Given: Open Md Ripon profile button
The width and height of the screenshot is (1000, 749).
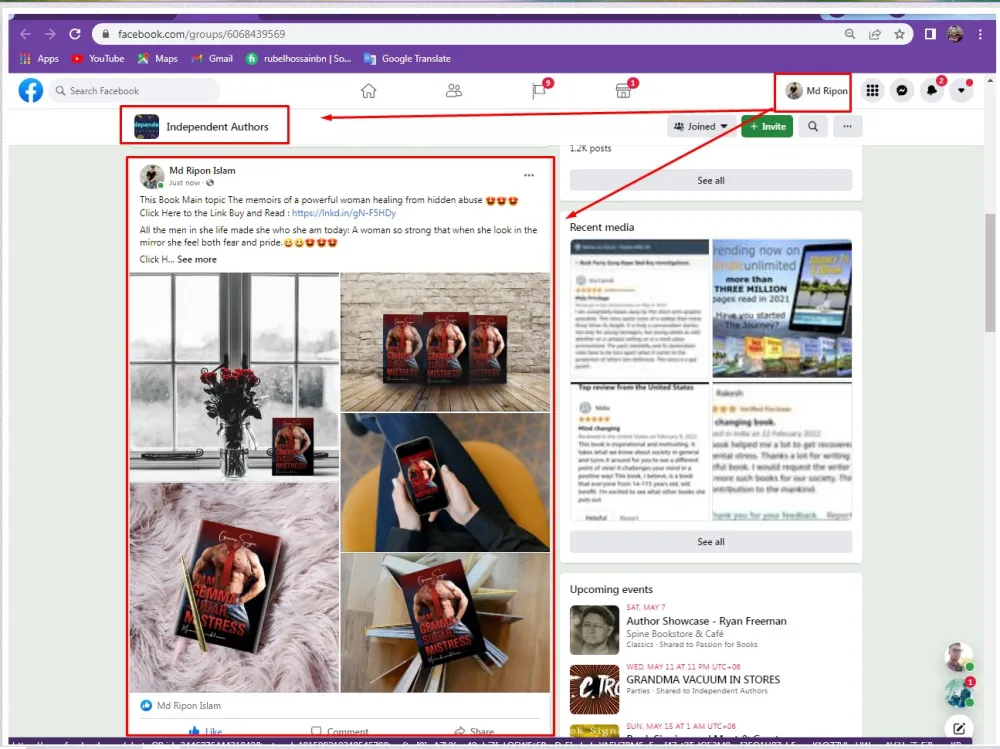Looking at the screenshot, I should 816,91.
